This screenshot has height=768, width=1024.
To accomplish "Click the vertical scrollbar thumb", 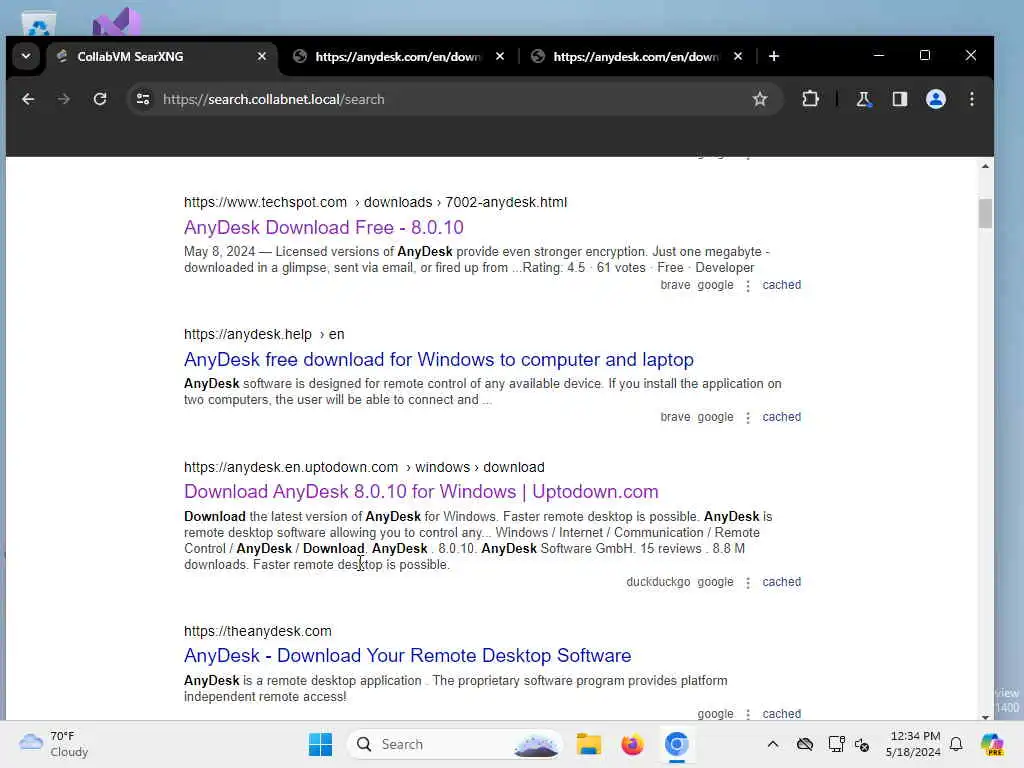I will (985, 213).
